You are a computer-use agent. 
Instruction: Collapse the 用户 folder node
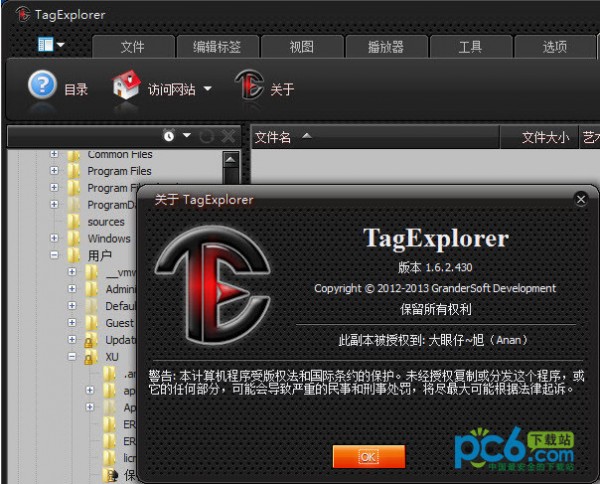click(x=54, y=255)
